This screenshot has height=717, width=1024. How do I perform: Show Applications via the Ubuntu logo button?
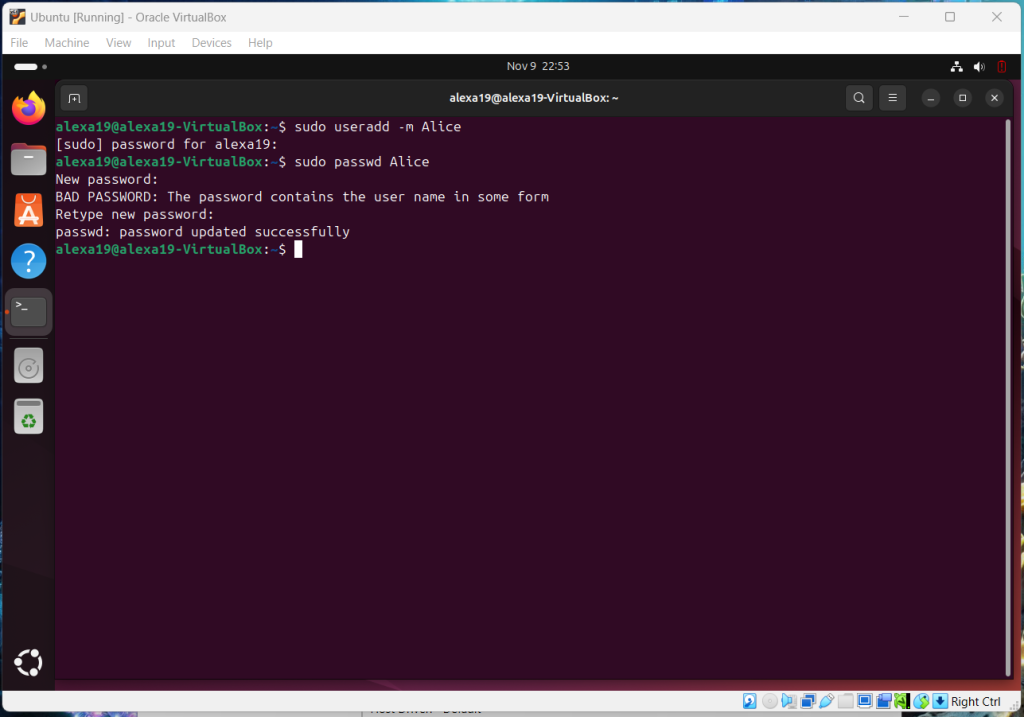click(x=28, y=662)
